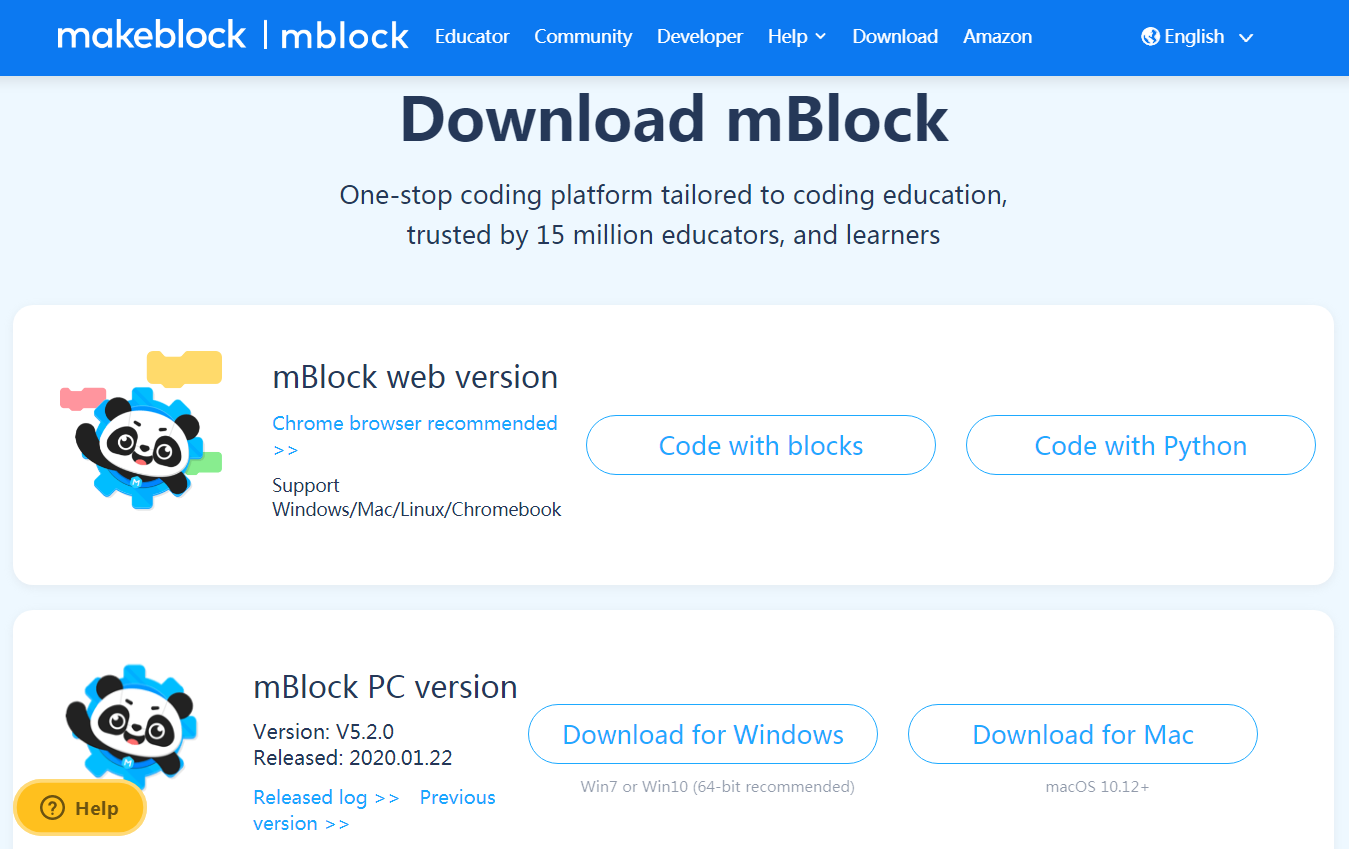The width and height of the screenshot is (1349, 849).
Task: Click the Code with blocks button
Action: tap(761, 445)
